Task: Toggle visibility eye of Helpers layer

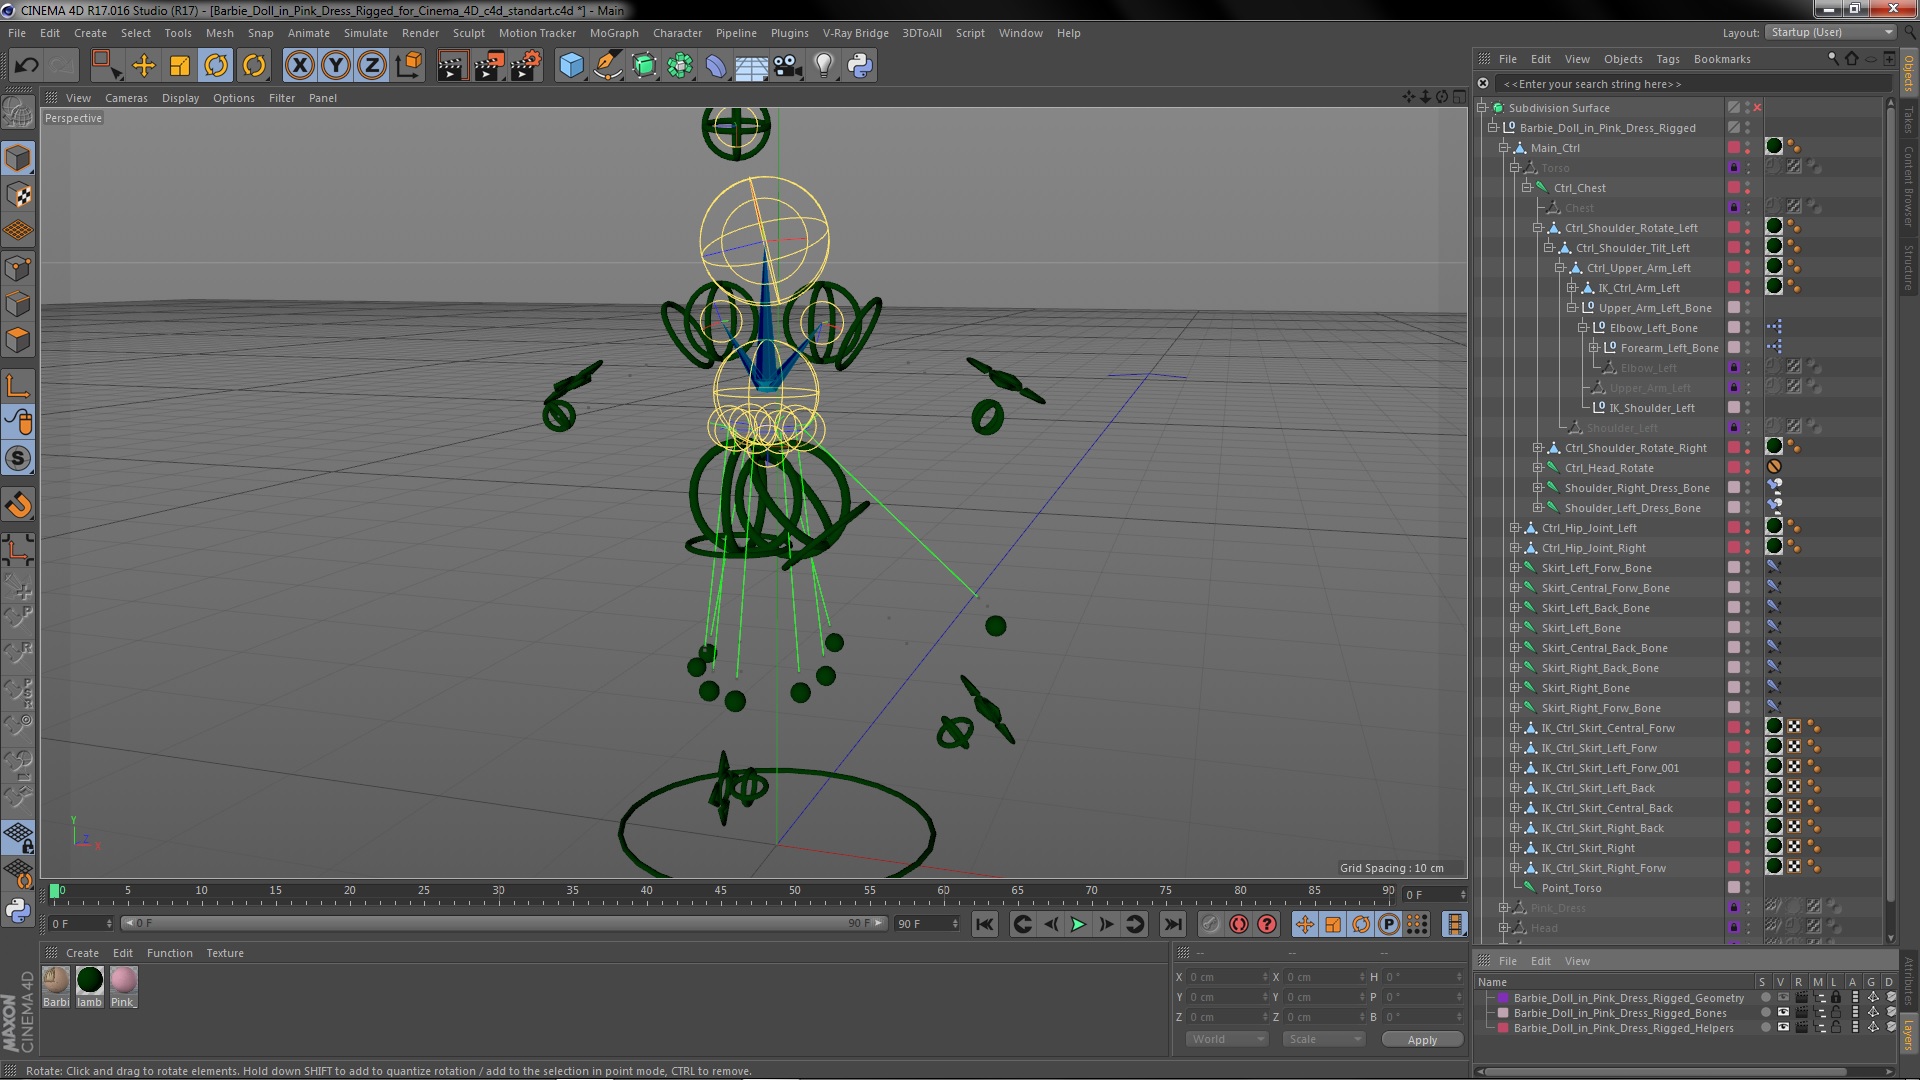Action: tap(1783, 1028)
